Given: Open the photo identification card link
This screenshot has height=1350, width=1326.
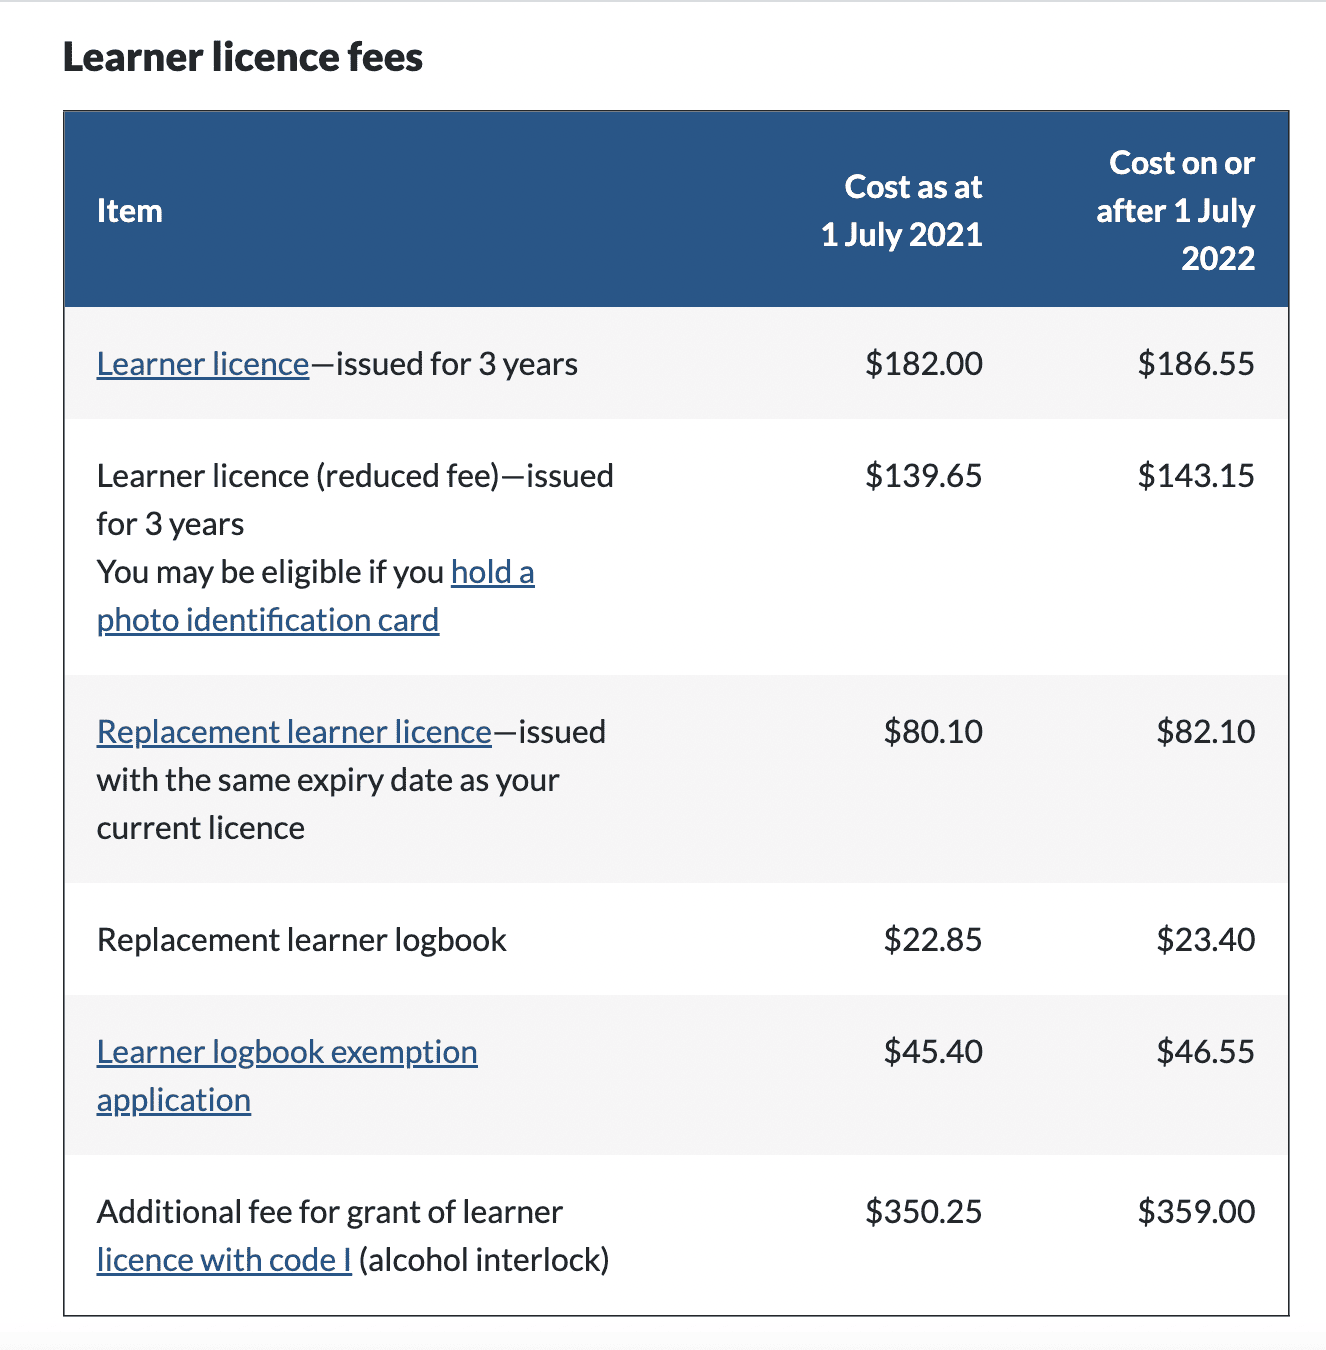Looking at the screenshot, I should (268, 620).
